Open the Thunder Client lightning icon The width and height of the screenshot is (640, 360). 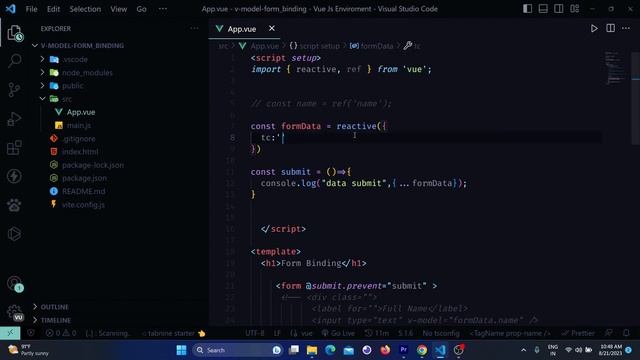[x=14, y=176]
